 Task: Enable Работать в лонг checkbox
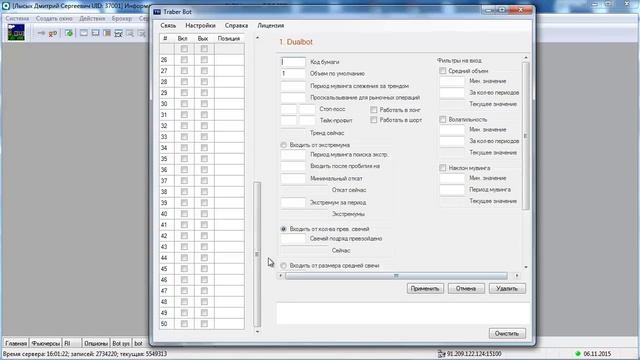coord(373,110)
